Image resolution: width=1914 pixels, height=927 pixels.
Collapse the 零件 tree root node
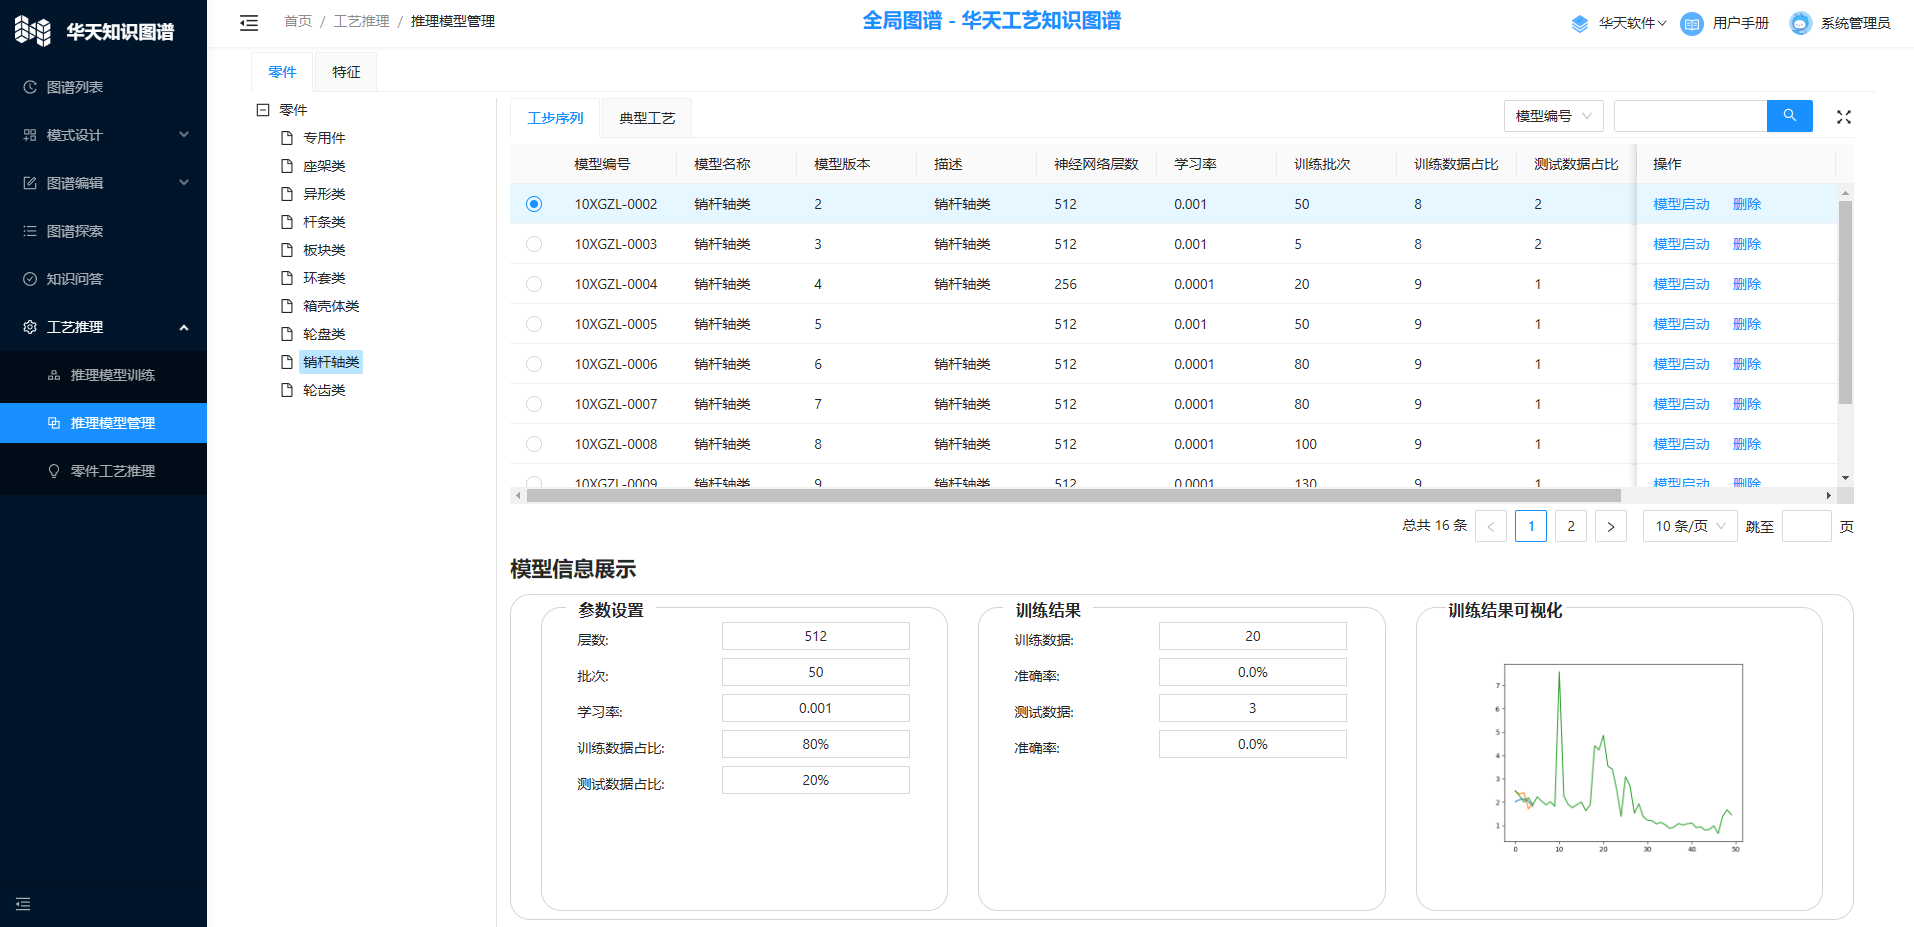(x=263, y=110)
